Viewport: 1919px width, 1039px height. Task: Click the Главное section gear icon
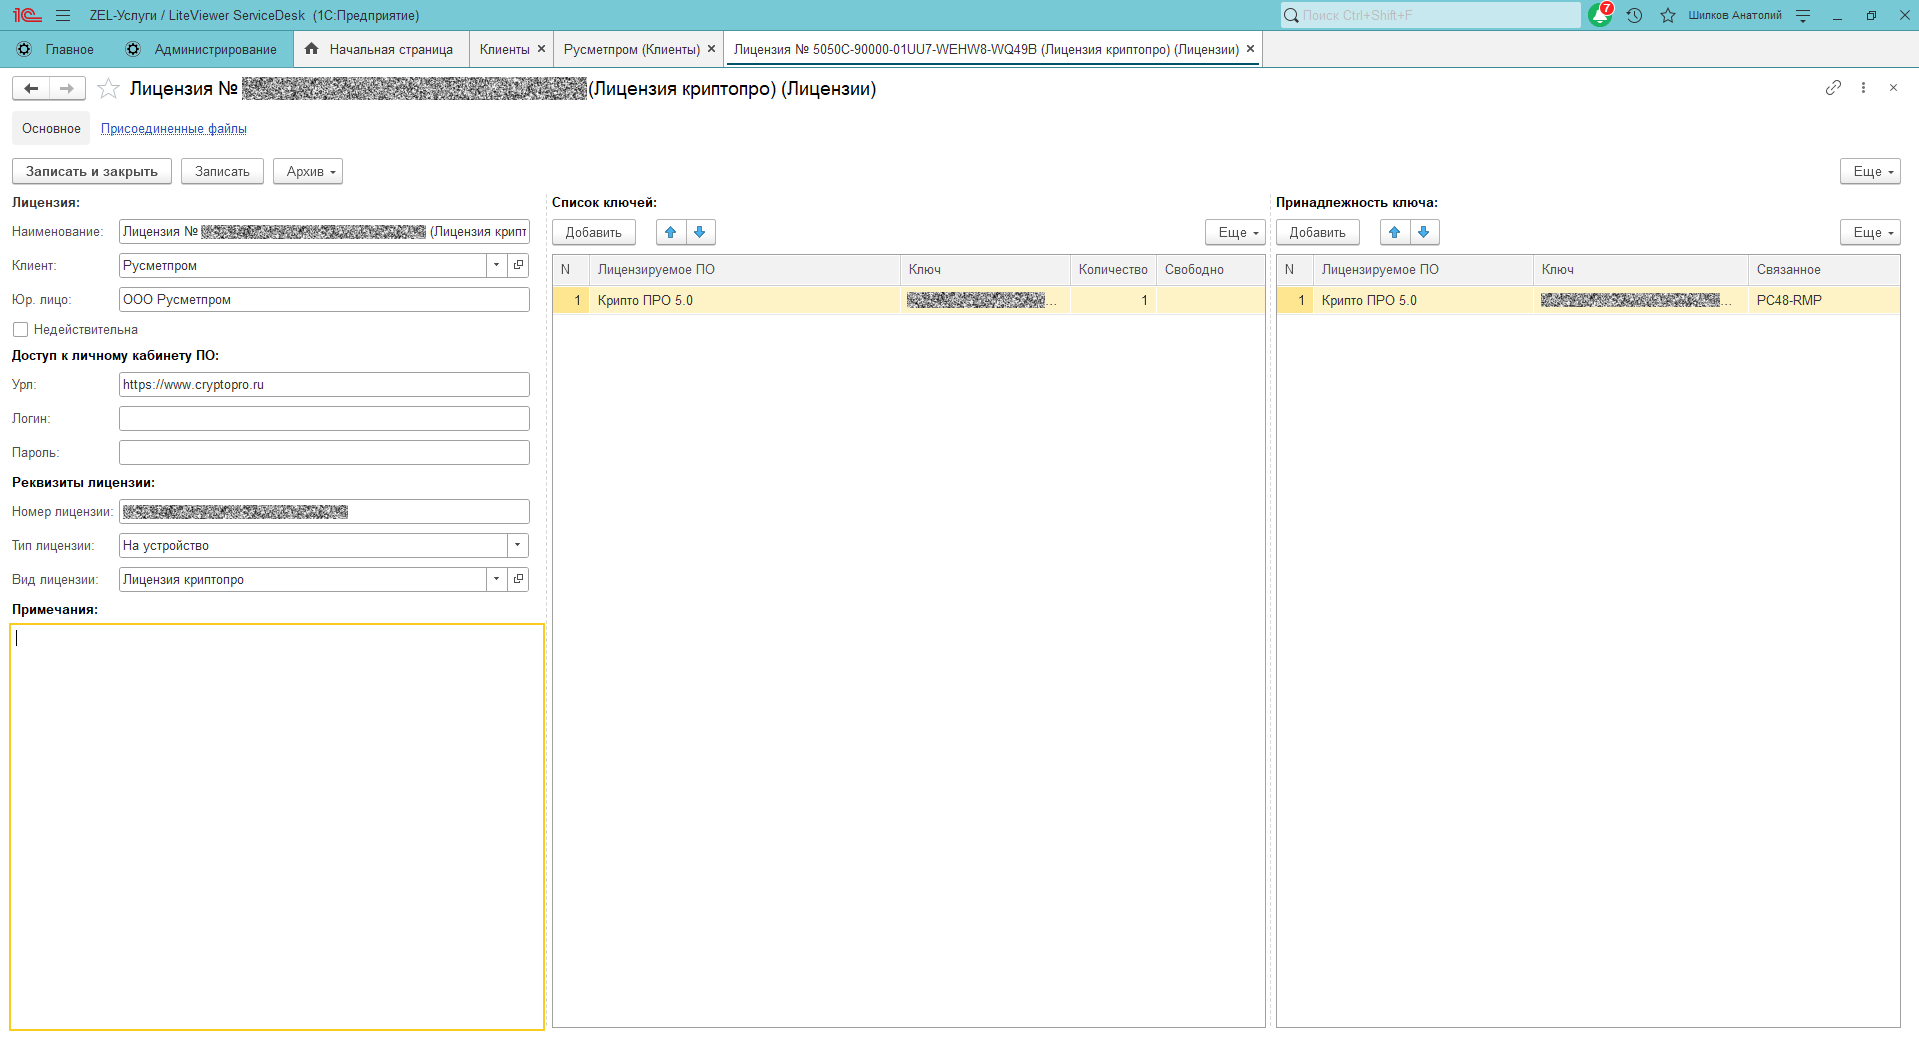tap(24, 49)
